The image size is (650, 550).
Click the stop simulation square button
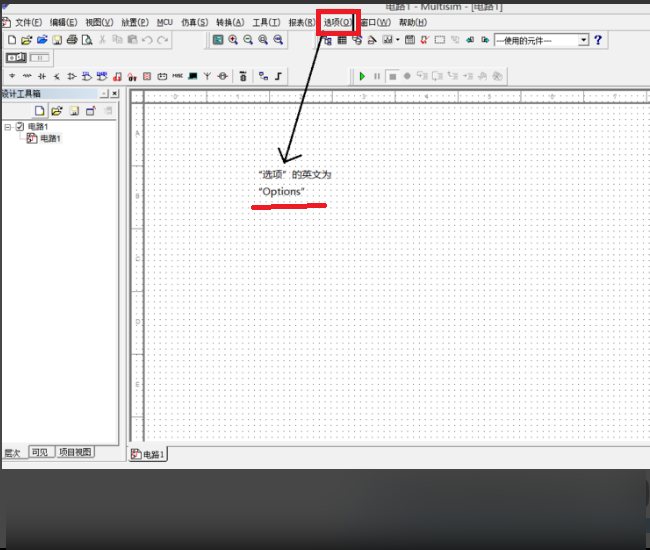(393, 76)
